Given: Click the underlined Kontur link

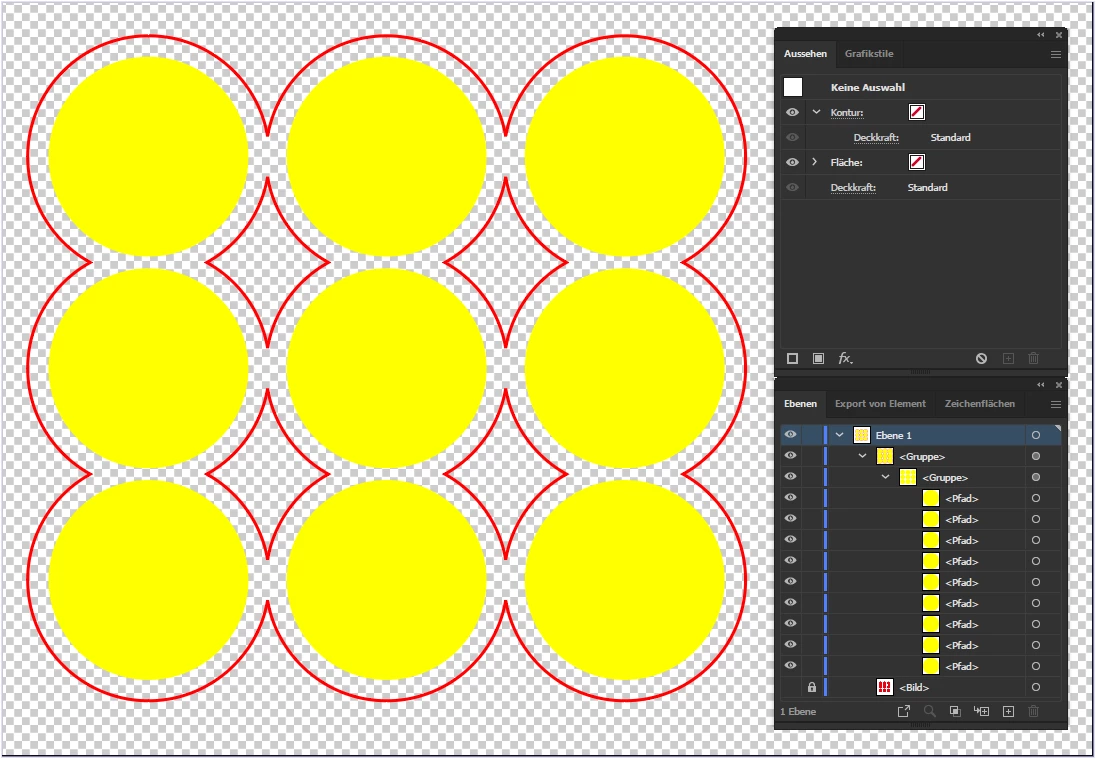Looking at the screenshot, I should coord(847,113).
